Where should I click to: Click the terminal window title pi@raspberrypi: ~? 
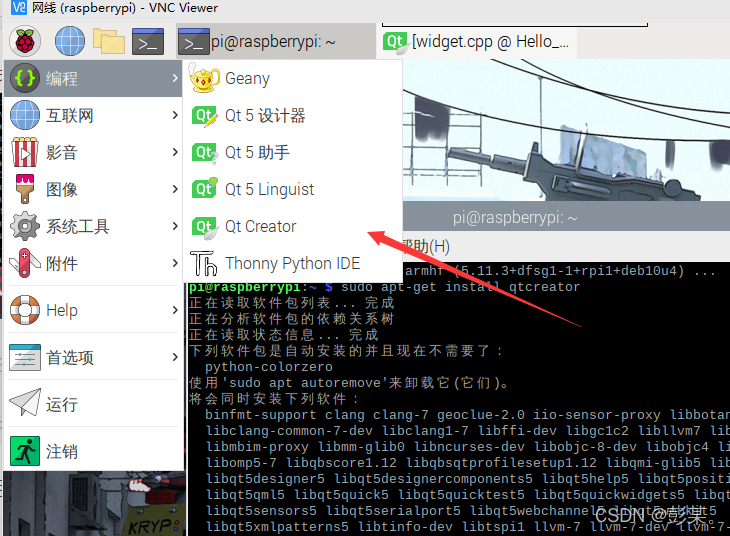pyautogui.click(x=515, y=217)
